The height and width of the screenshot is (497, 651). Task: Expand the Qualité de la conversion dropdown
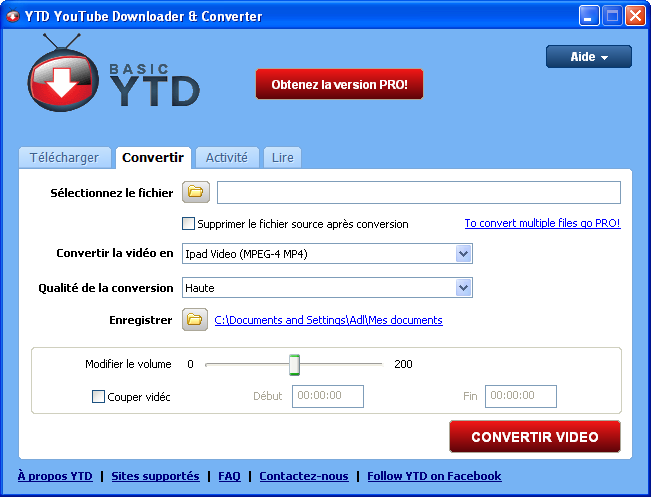point(327,288)
